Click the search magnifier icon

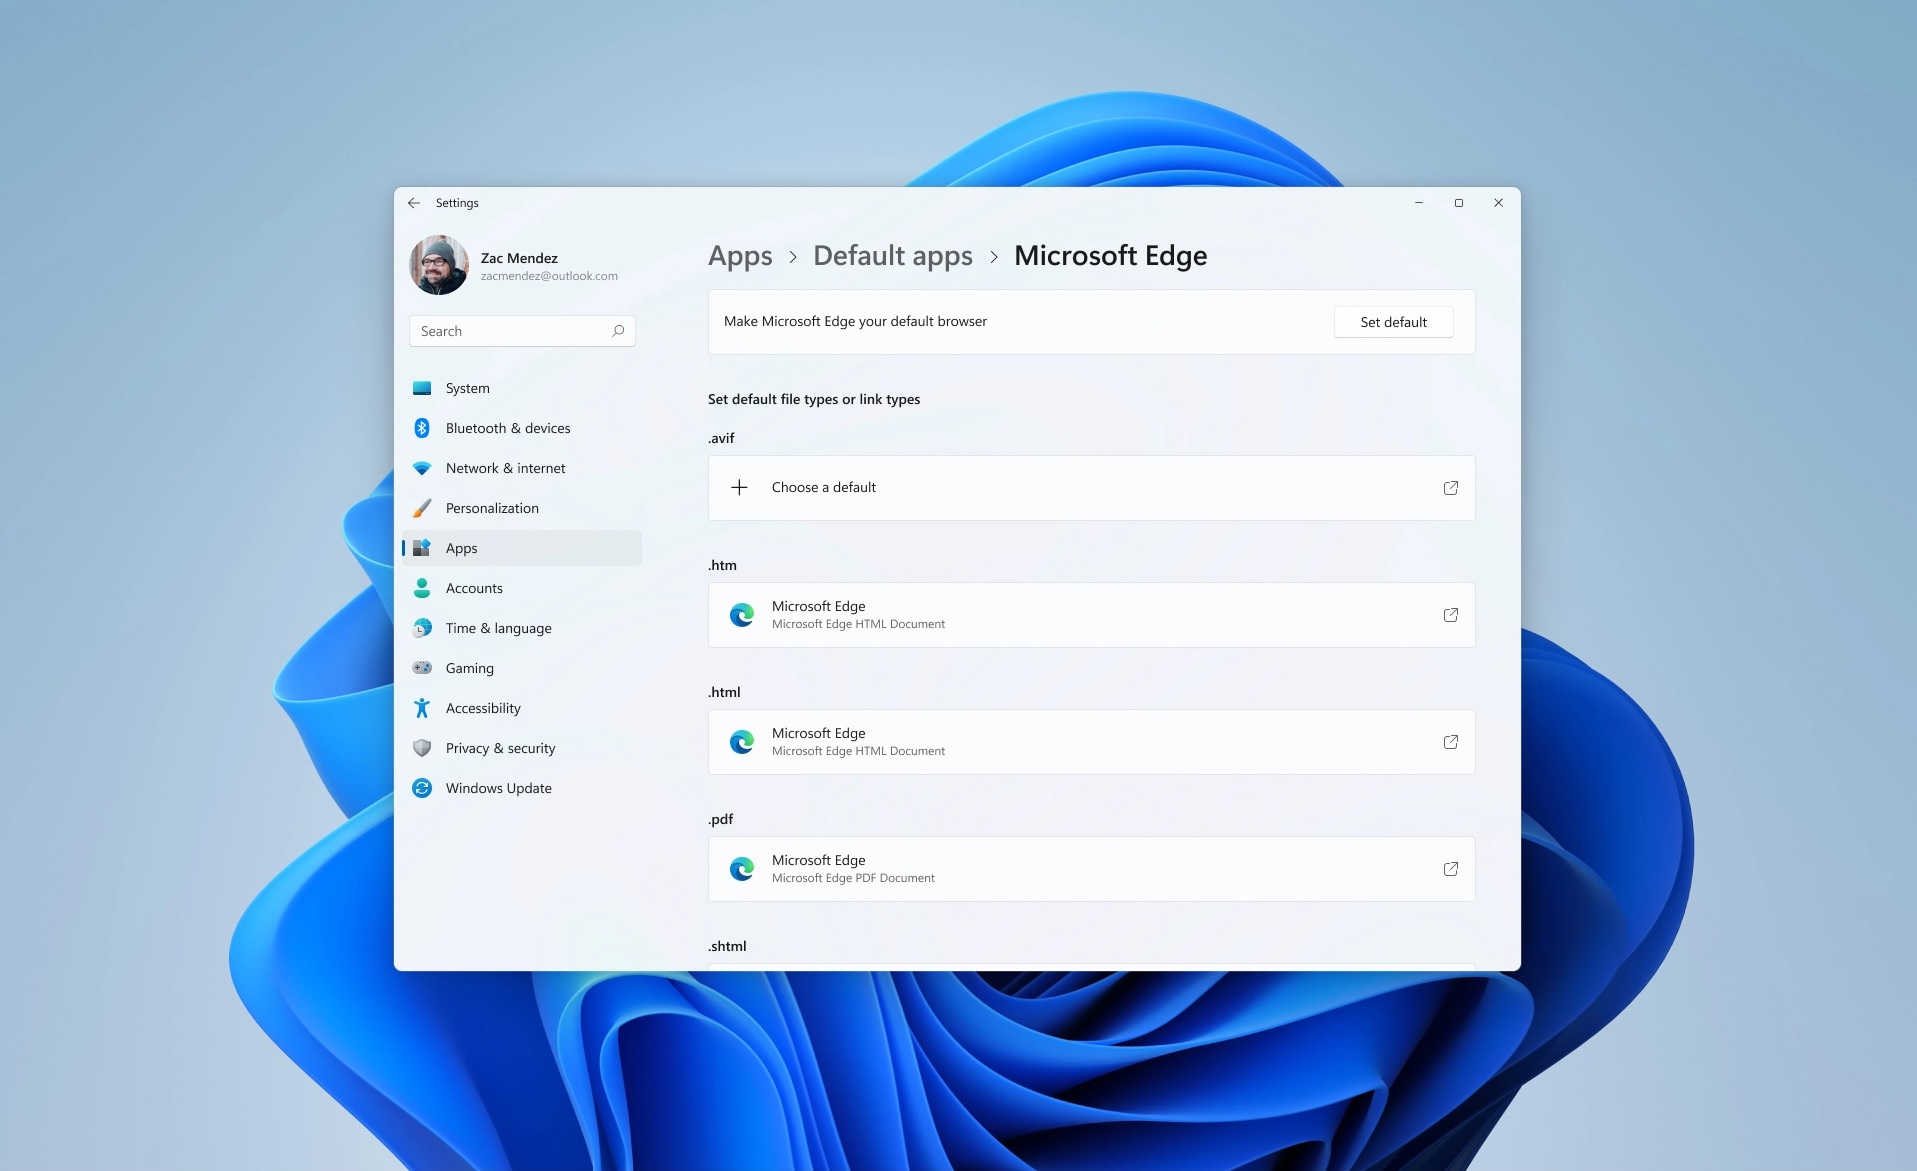click(618, 331)
